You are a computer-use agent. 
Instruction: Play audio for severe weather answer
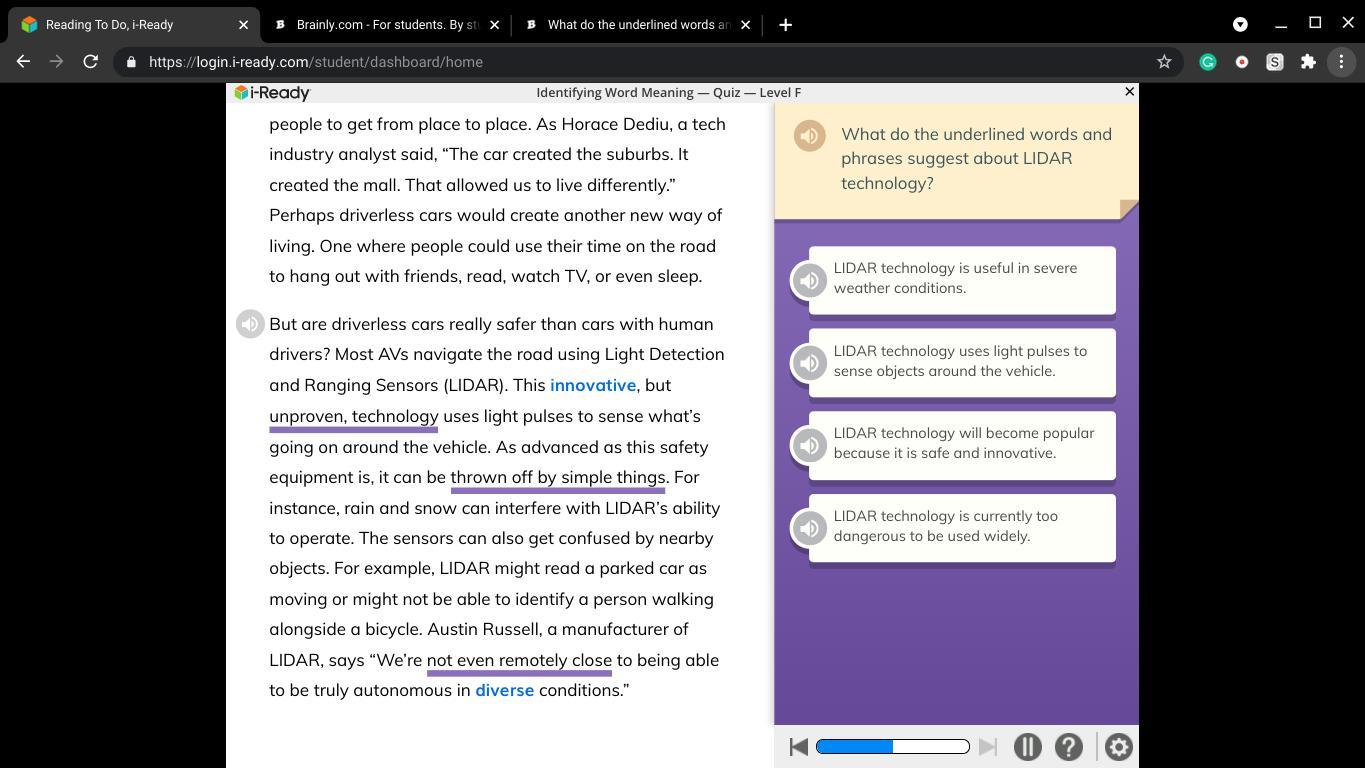pyautogui.click(x=809, y=280)
